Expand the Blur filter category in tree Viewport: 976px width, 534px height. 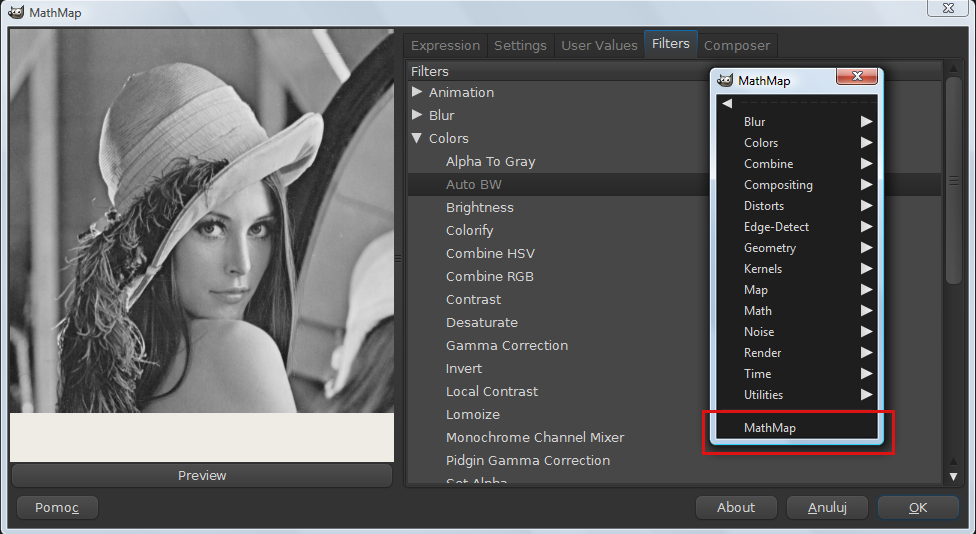point(417,115)
